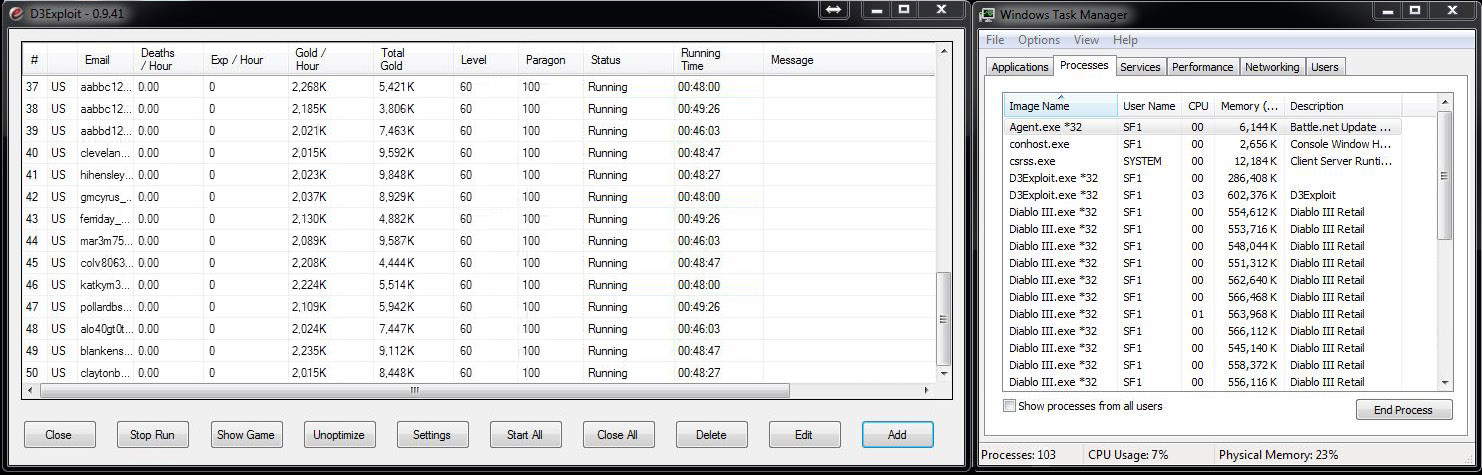This screenshot has width=1482, height=475.
Task: Click the Email column header in D3Exploit
Action: [x=105, y=60]
